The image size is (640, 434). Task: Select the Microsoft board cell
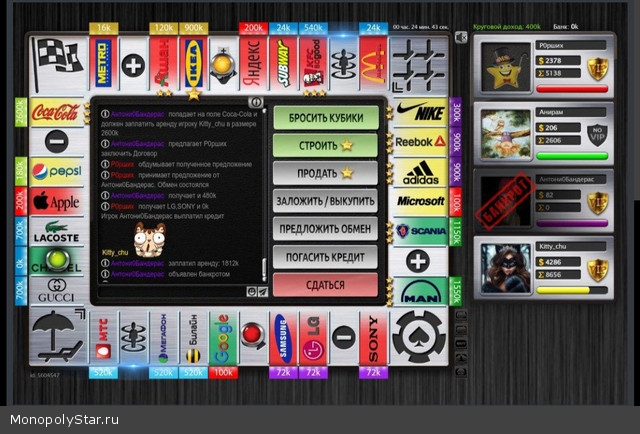pyautogui.click(x=420, y=201)
